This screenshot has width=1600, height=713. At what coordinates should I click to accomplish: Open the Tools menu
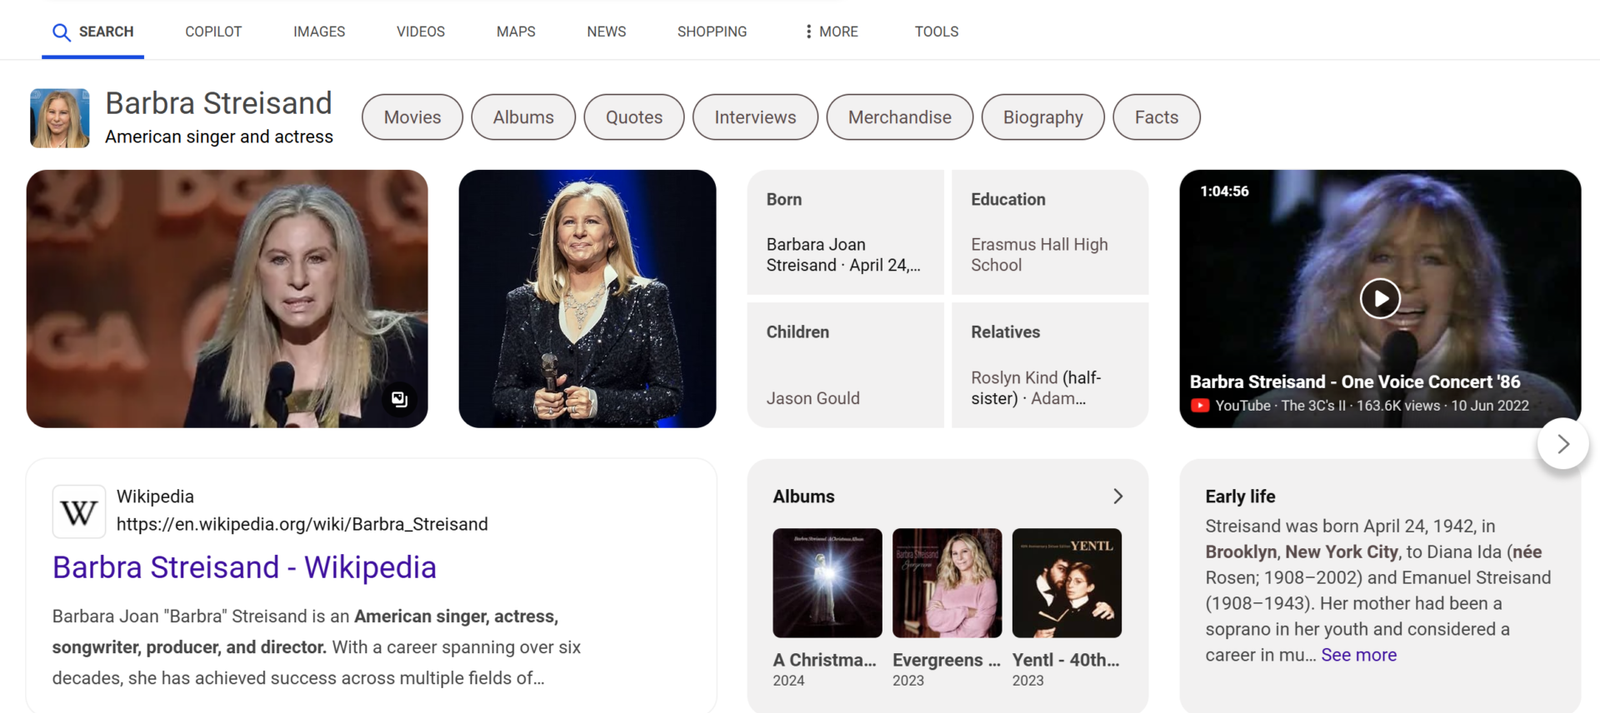(936, 32)
